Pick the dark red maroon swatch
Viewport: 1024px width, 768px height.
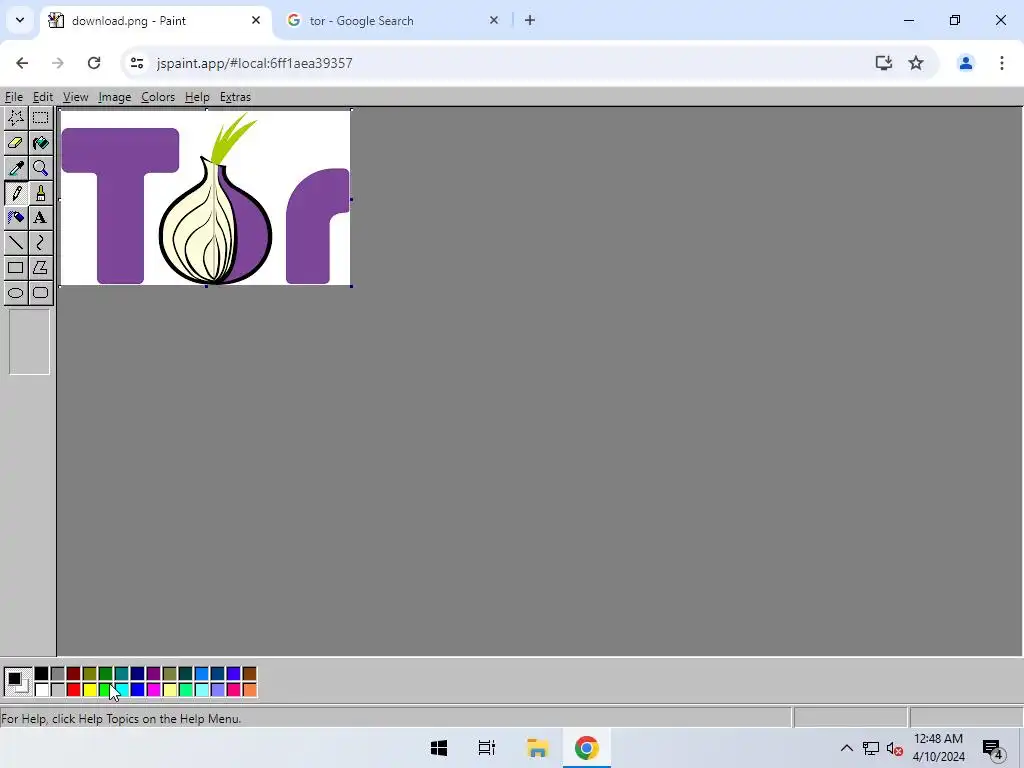coord(73,674)
